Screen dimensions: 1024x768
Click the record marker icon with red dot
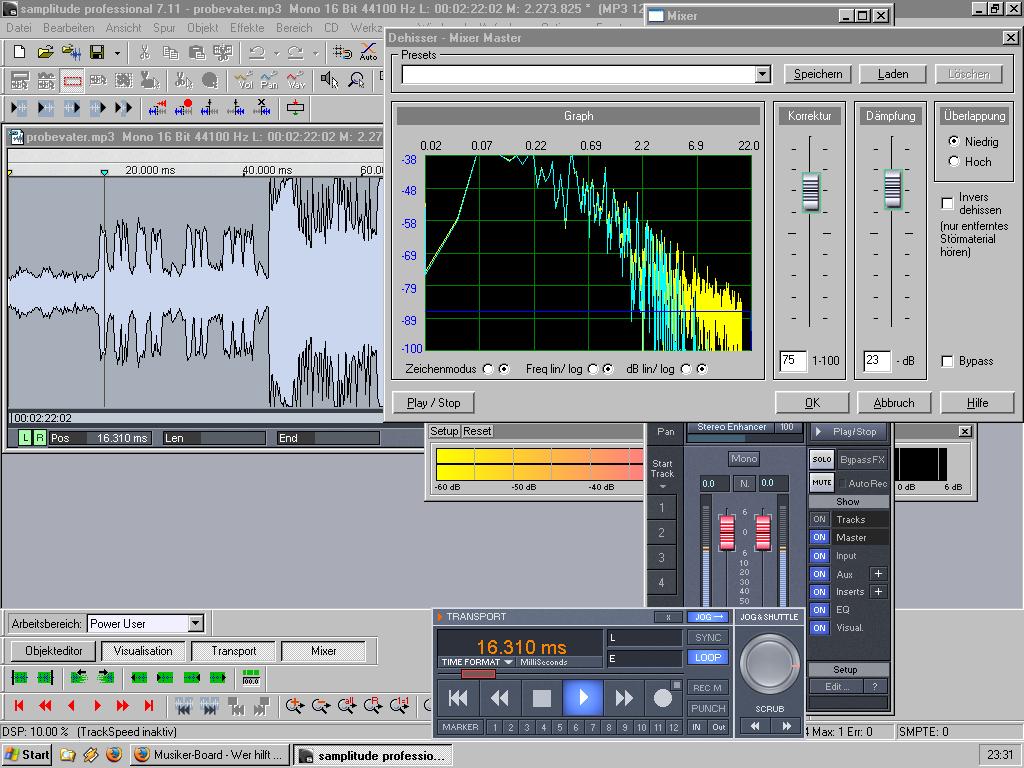[x=184, y=108]
